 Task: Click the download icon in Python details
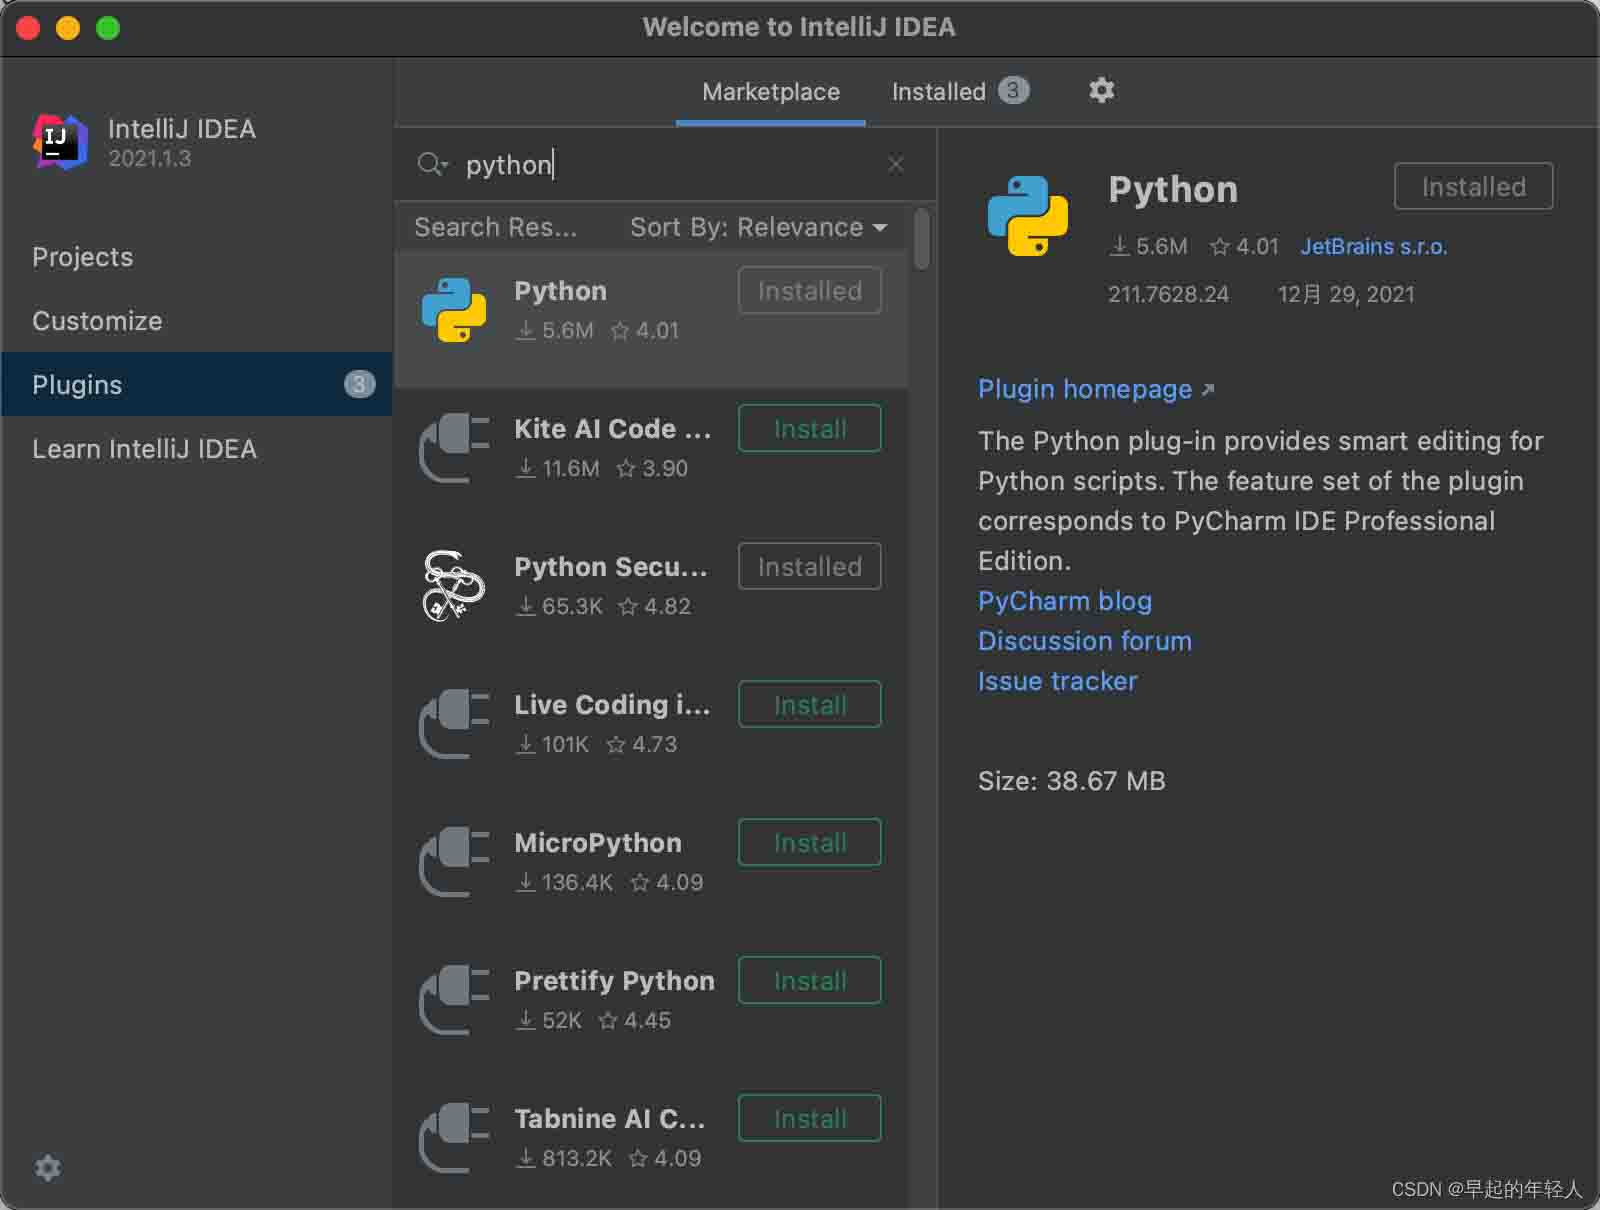(1120, 246)
